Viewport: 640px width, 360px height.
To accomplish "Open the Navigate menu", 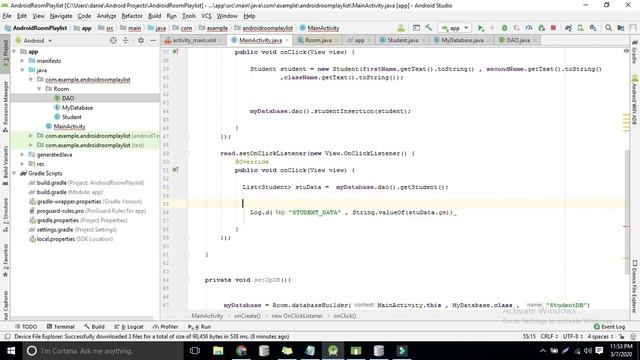I will [61, 16].
